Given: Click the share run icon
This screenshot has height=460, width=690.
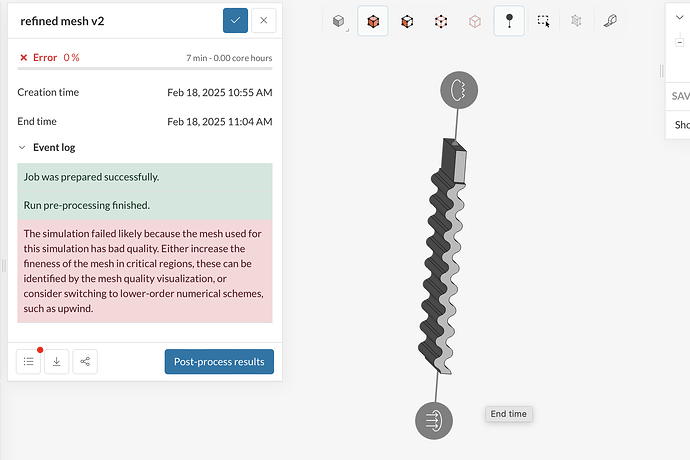Looking at the screenshot, I should pos(85,361).
